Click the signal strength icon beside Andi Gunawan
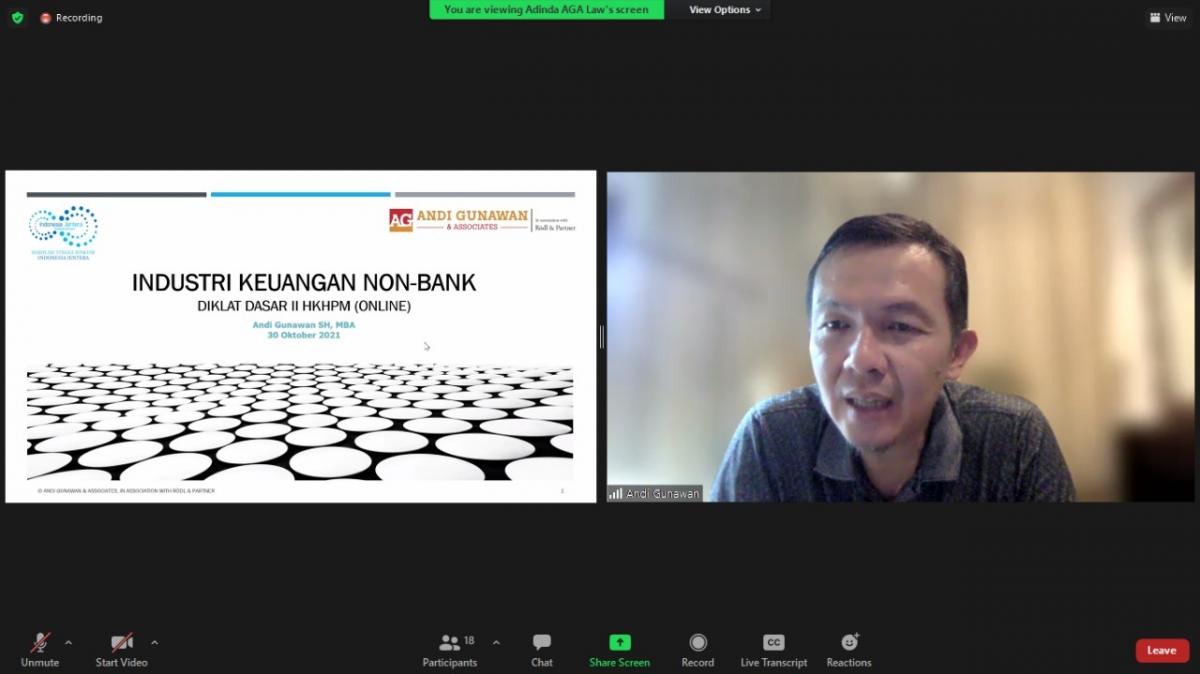The width and height of the screenshot is (1200, 674). pyautogui.click(x=616, y=494)
